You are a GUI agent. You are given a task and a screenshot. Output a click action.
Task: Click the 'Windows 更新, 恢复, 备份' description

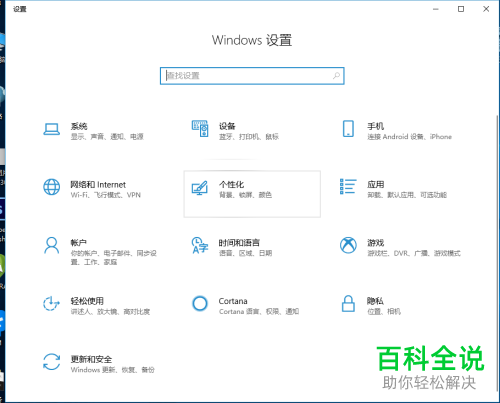coord(113,370)
